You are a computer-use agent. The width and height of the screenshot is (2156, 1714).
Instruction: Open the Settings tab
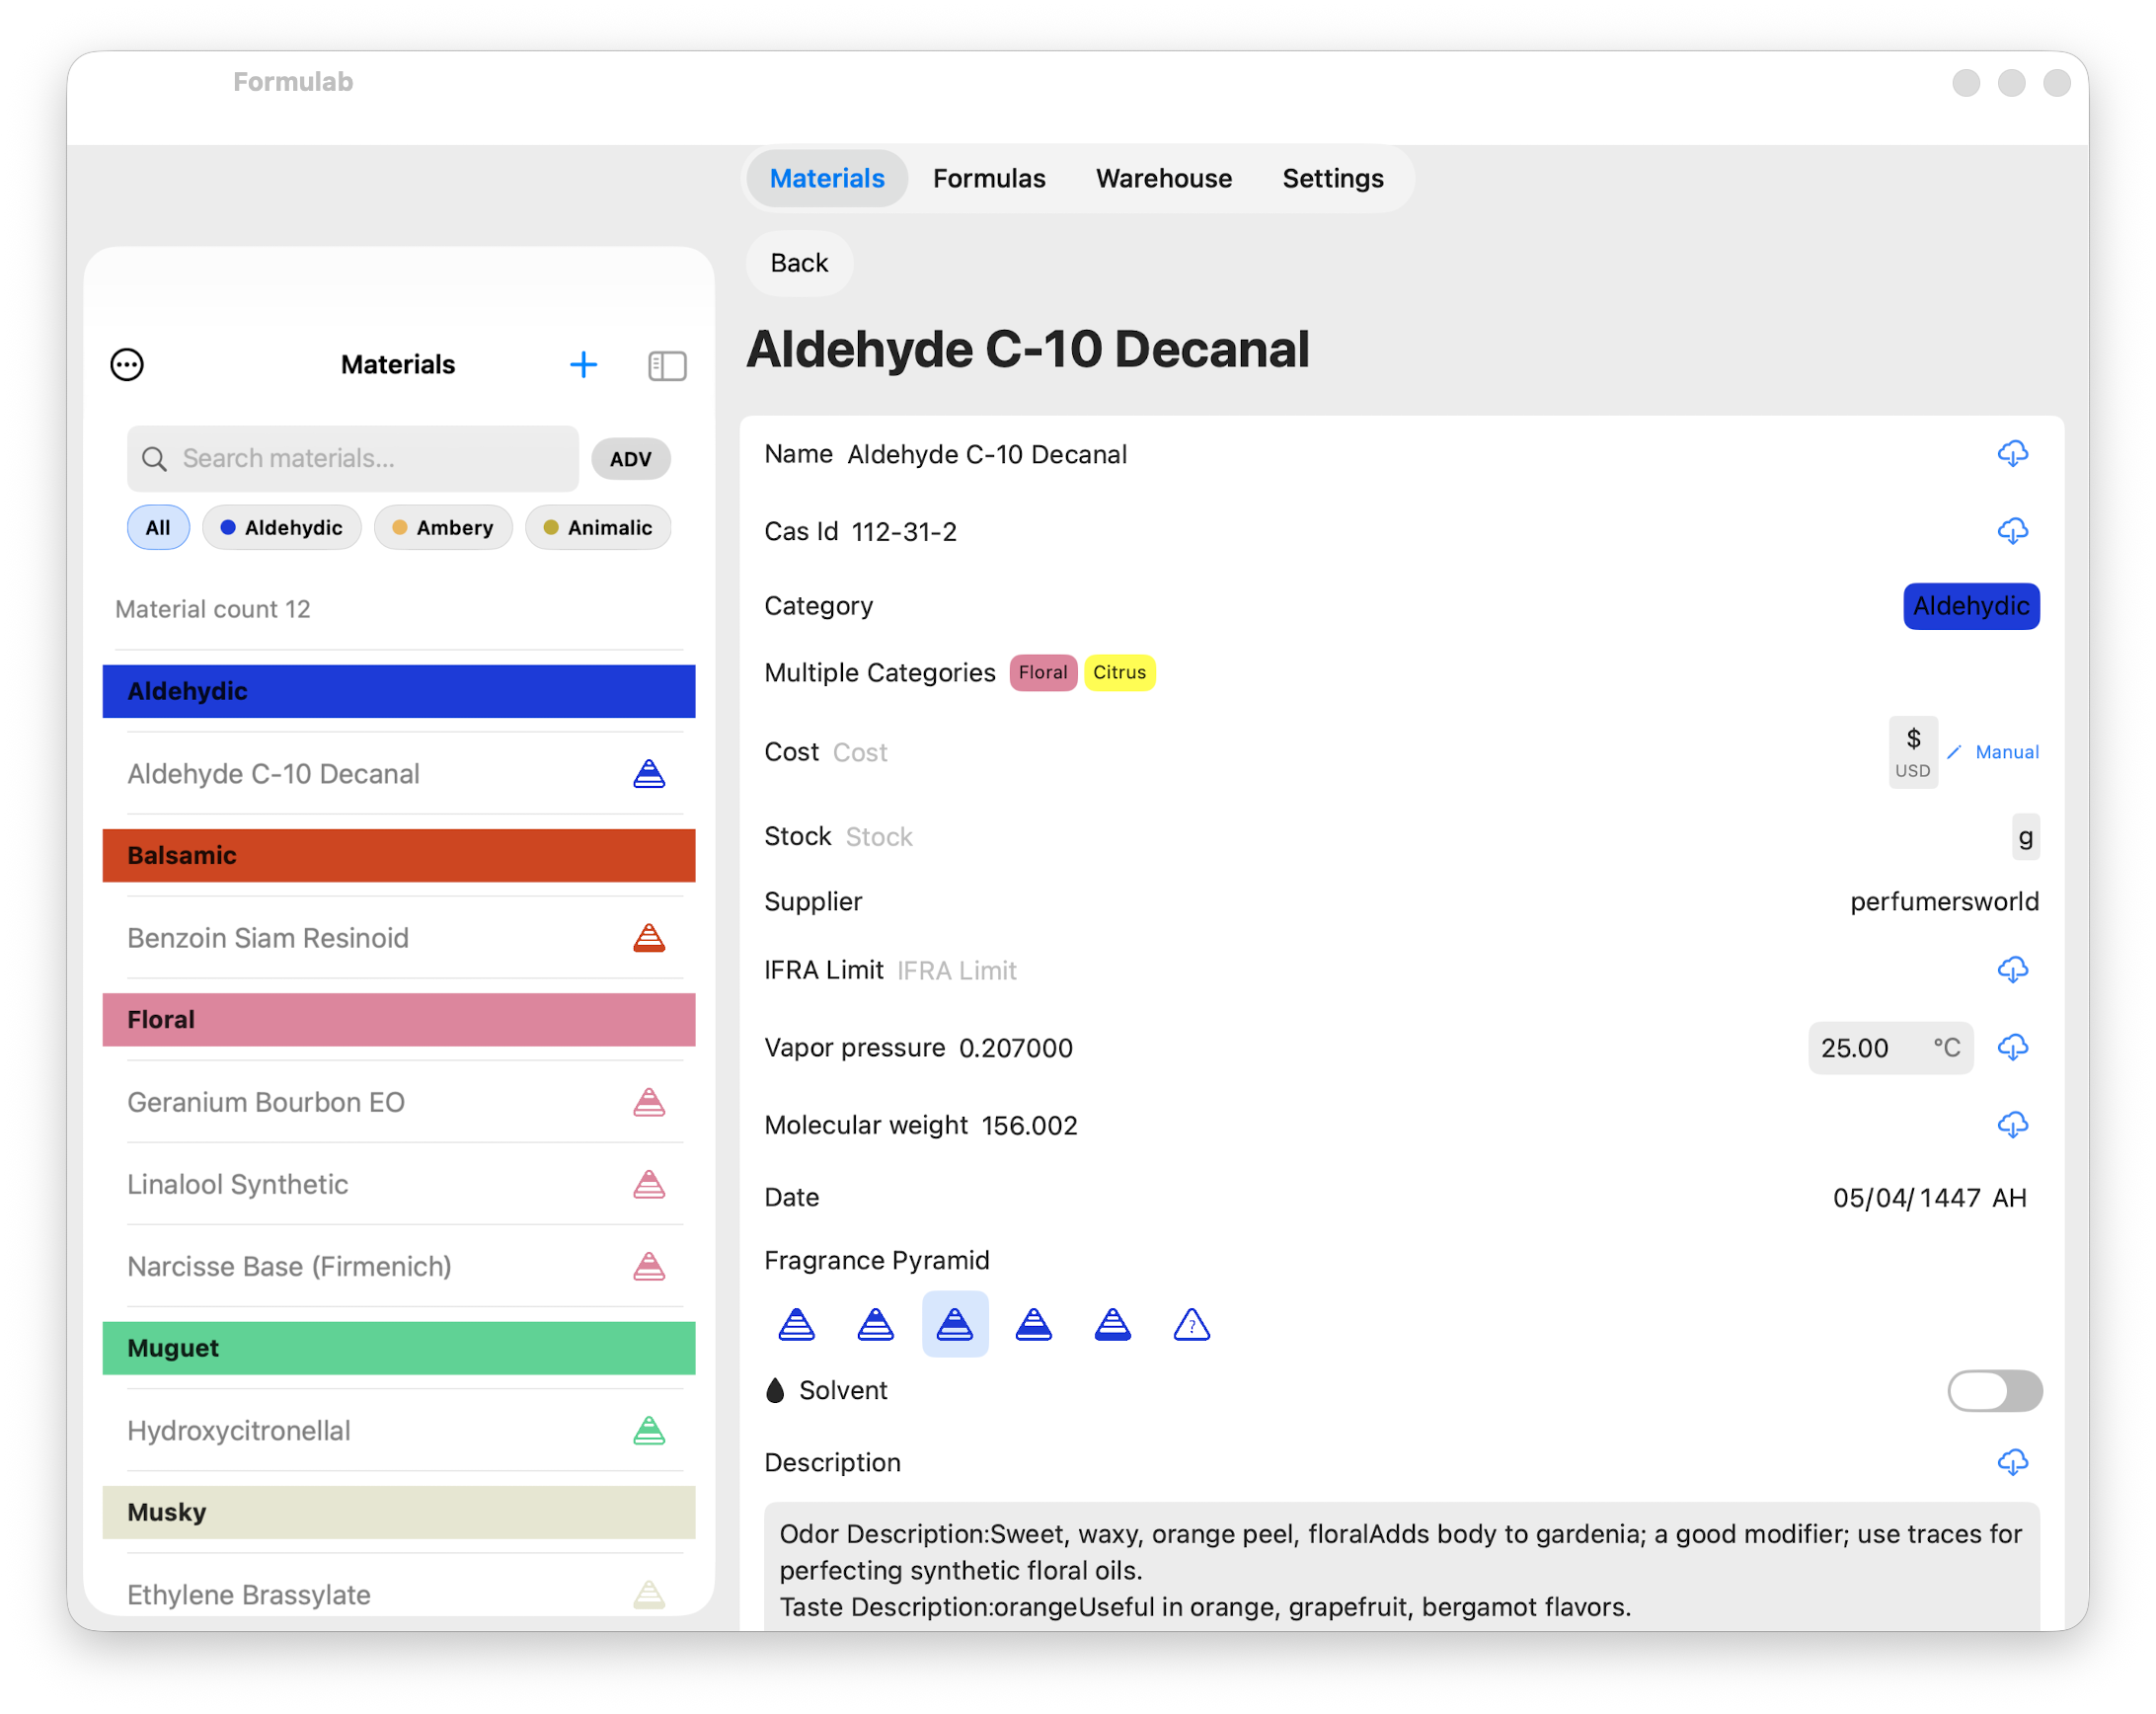coord(1333,179)
